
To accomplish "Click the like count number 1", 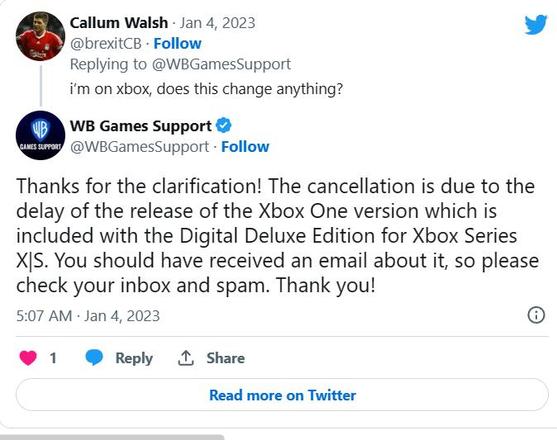I will [53, 358].
